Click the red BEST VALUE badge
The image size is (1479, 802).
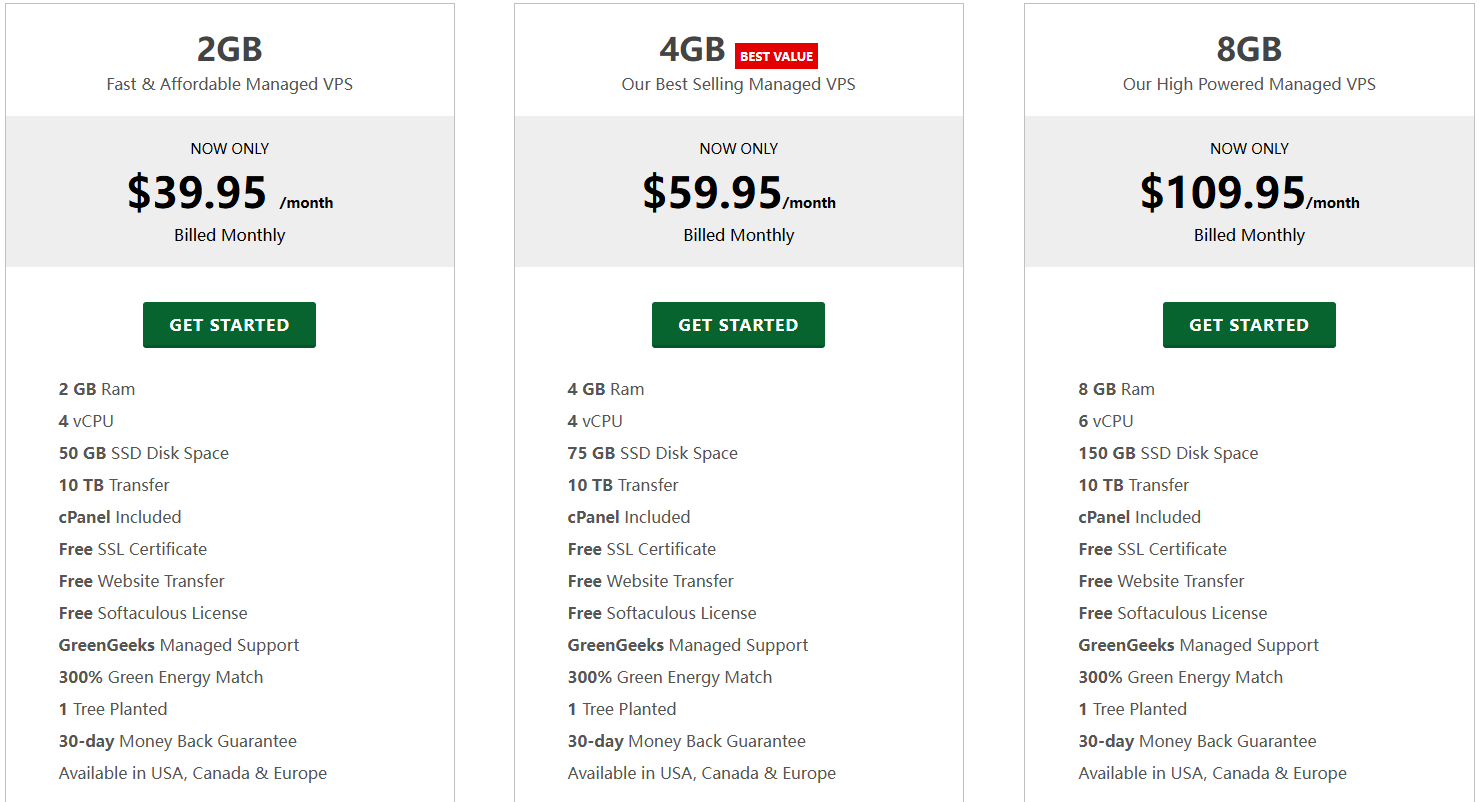[776, 57]
